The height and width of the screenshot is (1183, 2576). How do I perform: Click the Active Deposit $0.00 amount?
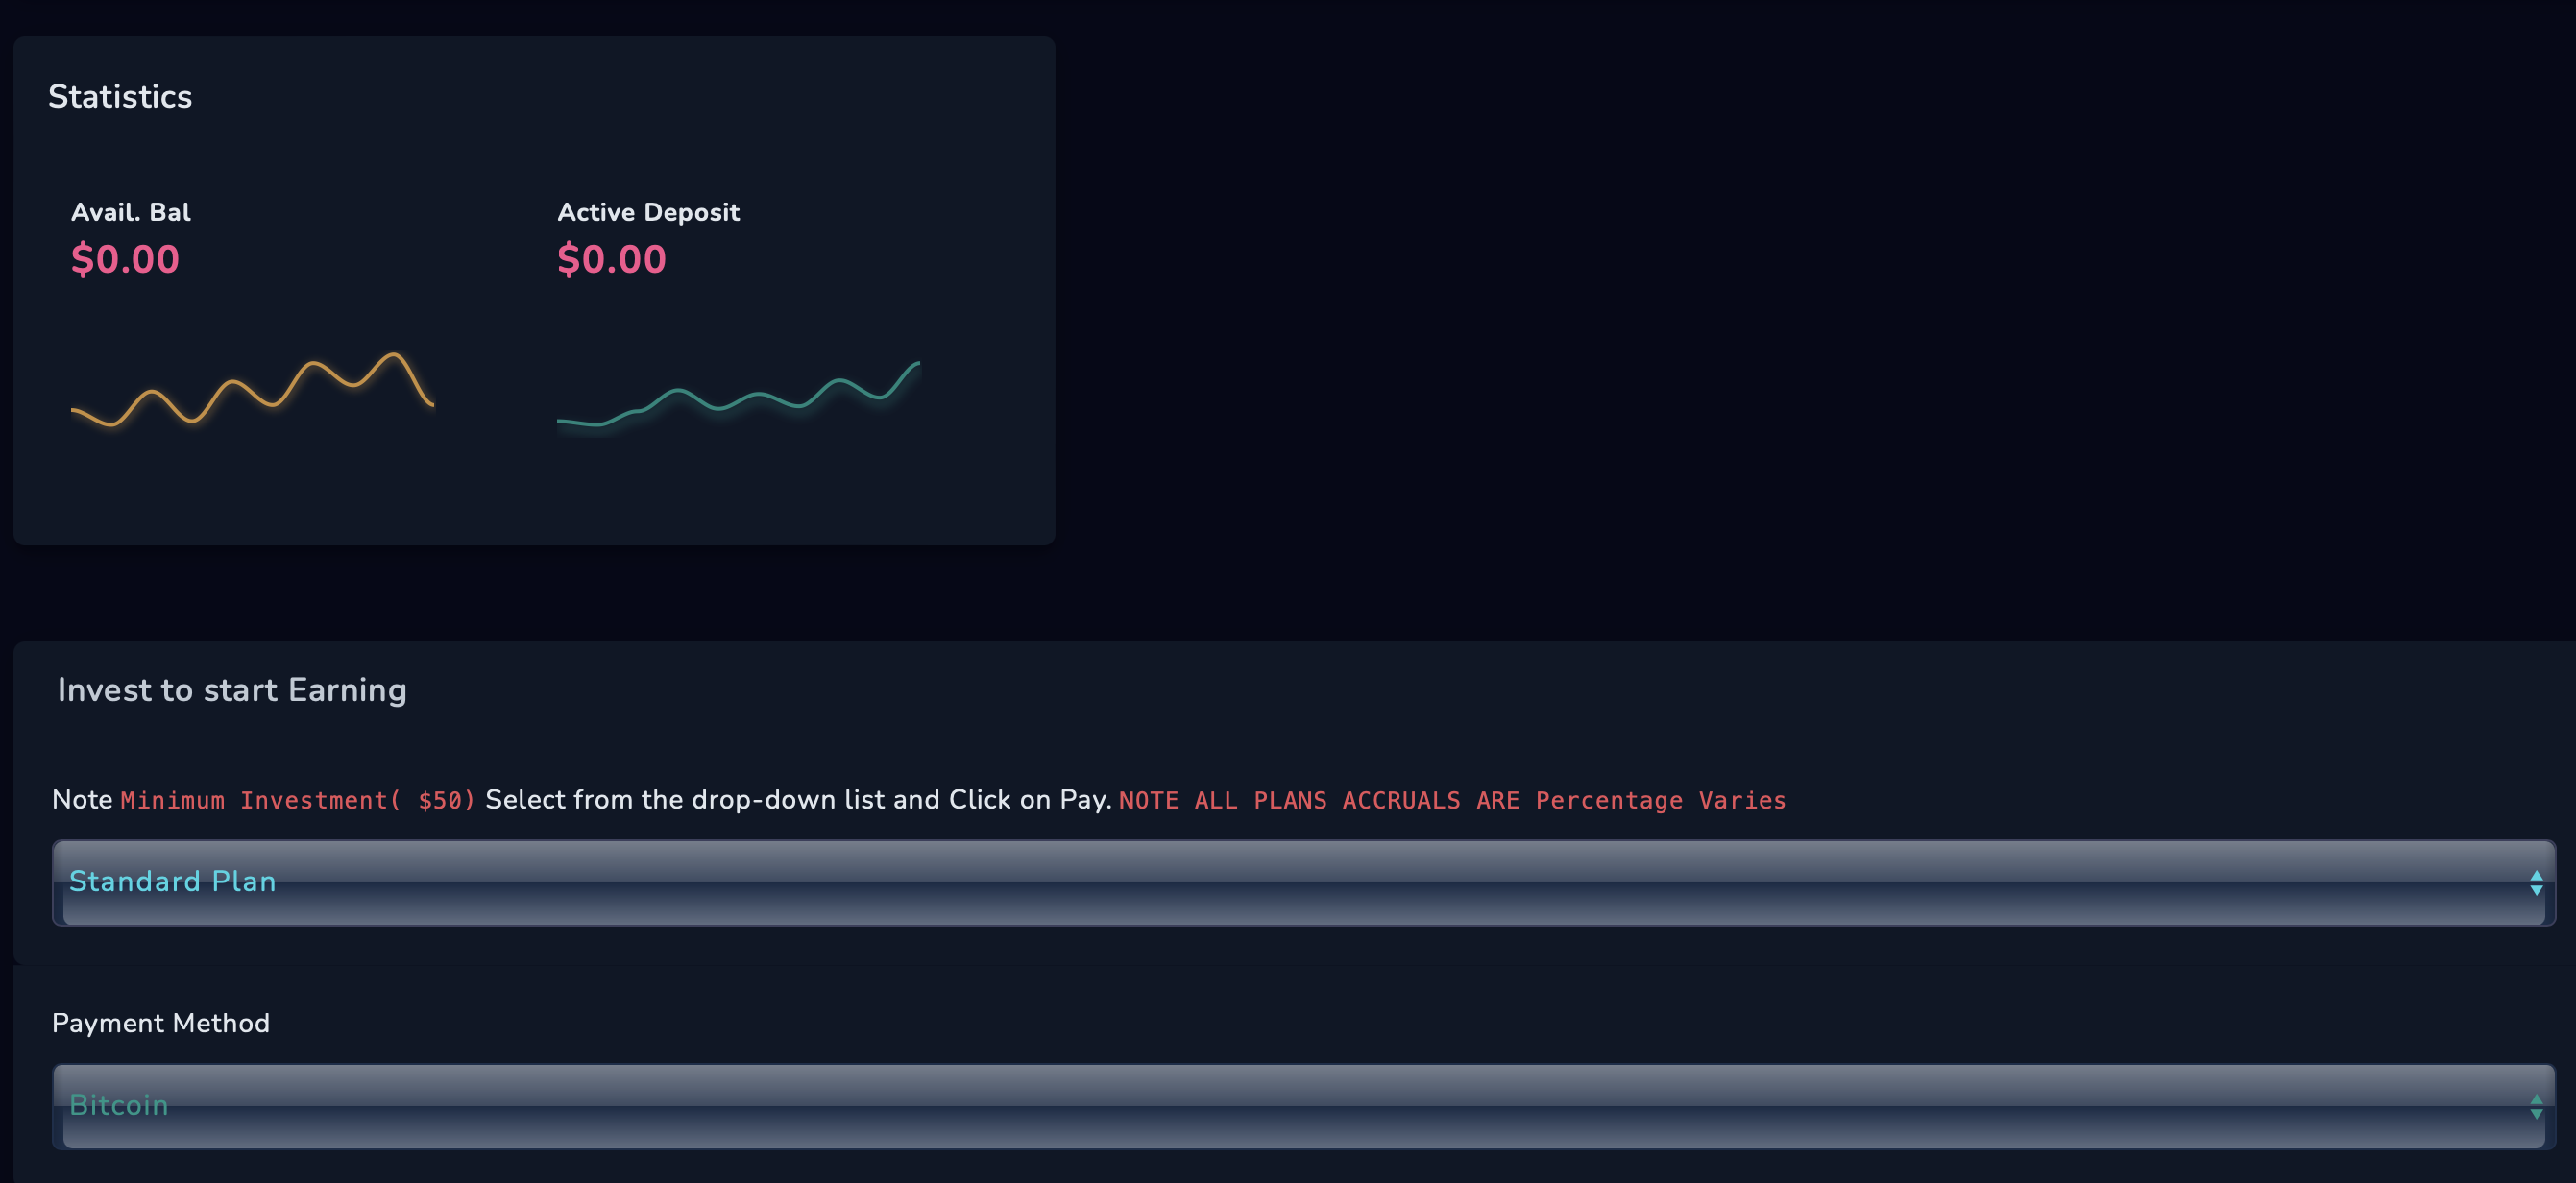pos(611,259)
